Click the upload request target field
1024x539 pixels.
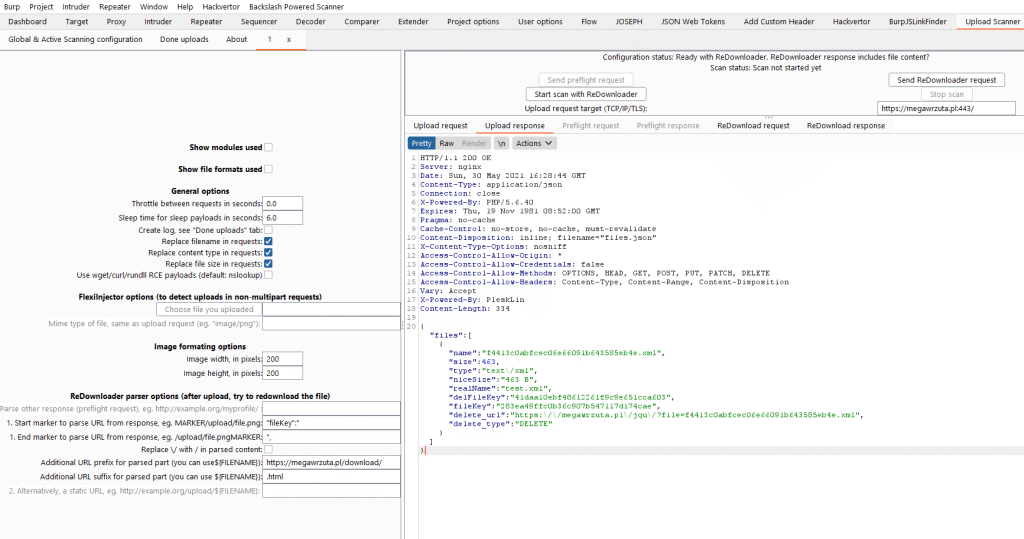946,108
